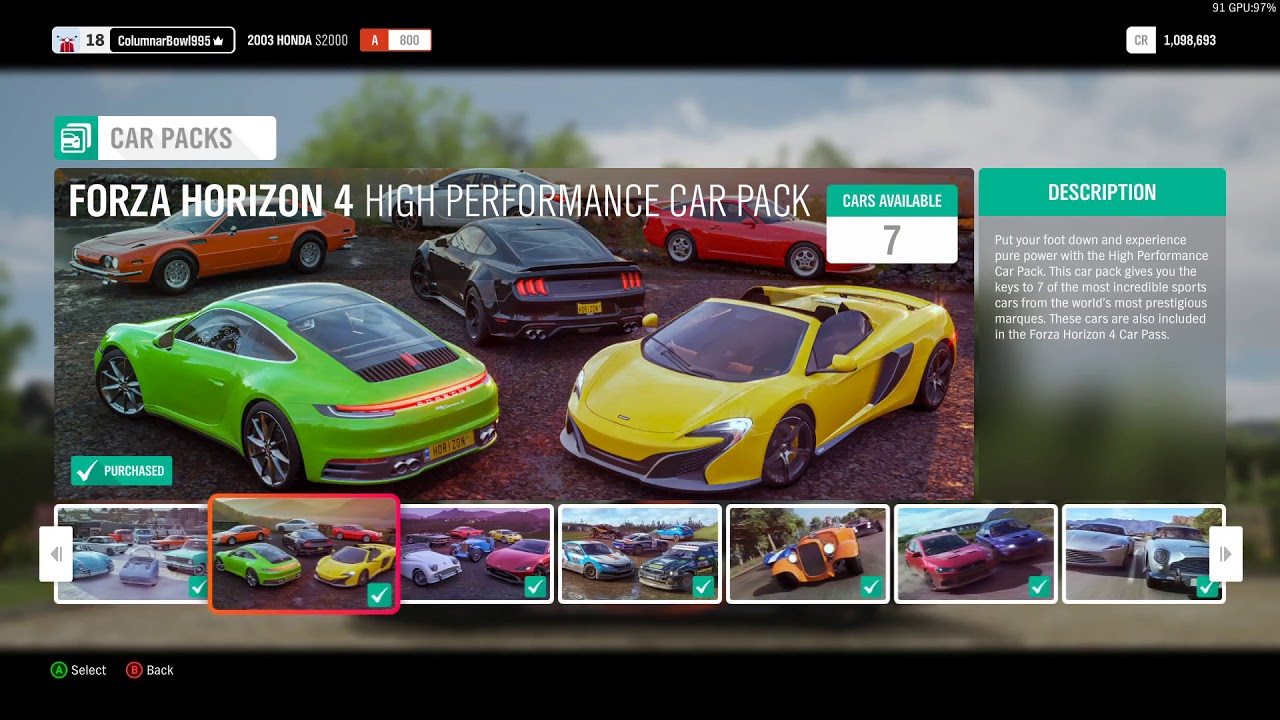Click checkmark on orange hot rod thumbnail

click(x=871, y=587)
